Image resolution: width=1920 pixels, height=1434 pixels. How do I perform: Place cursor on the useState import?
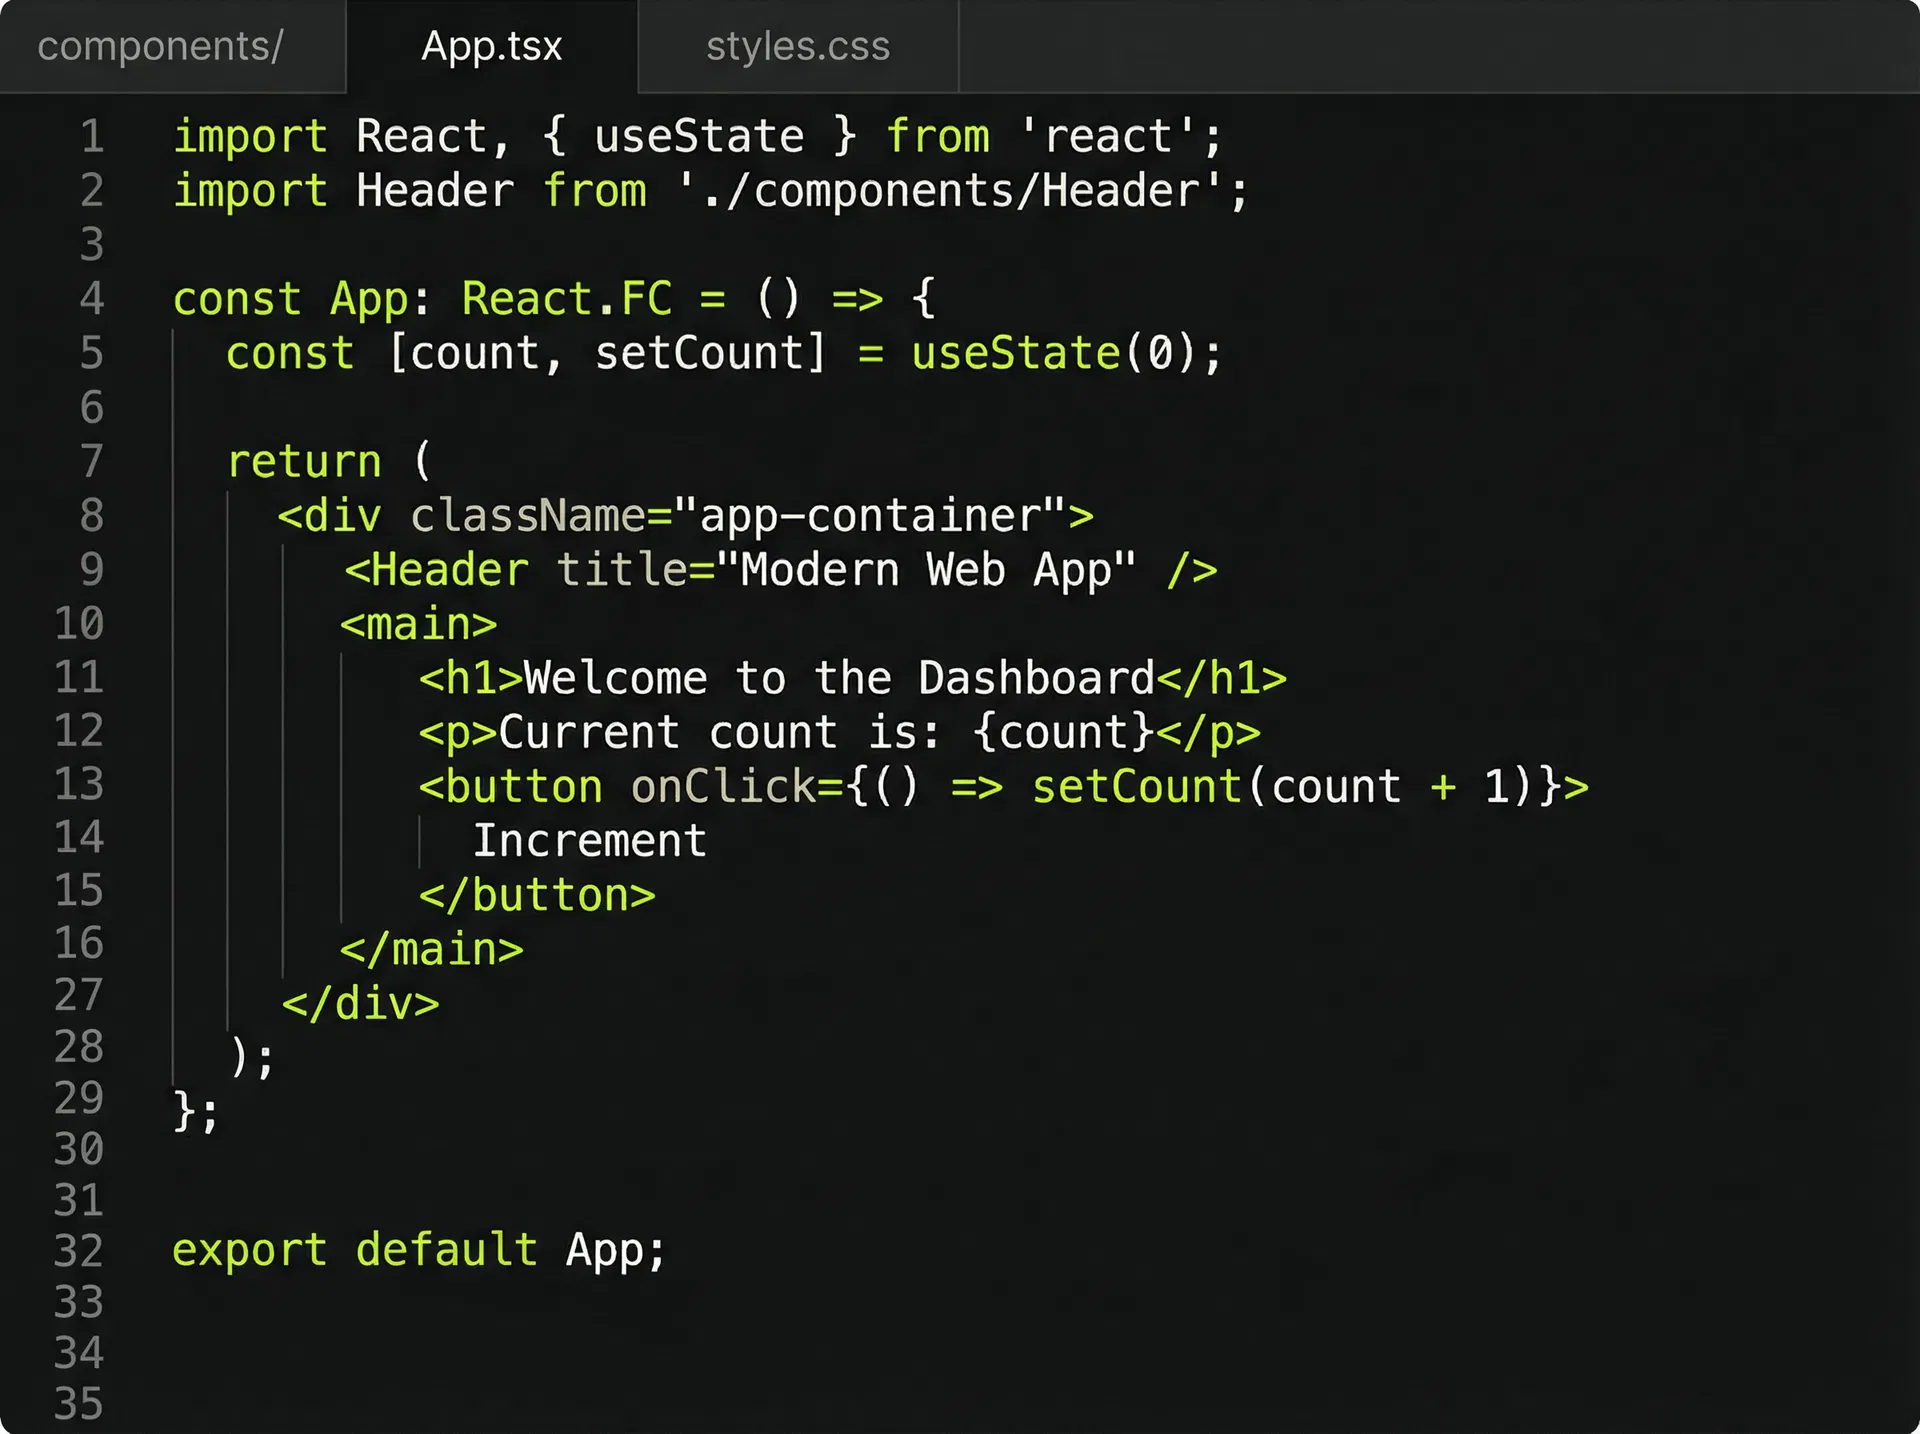tap(698, 136)
